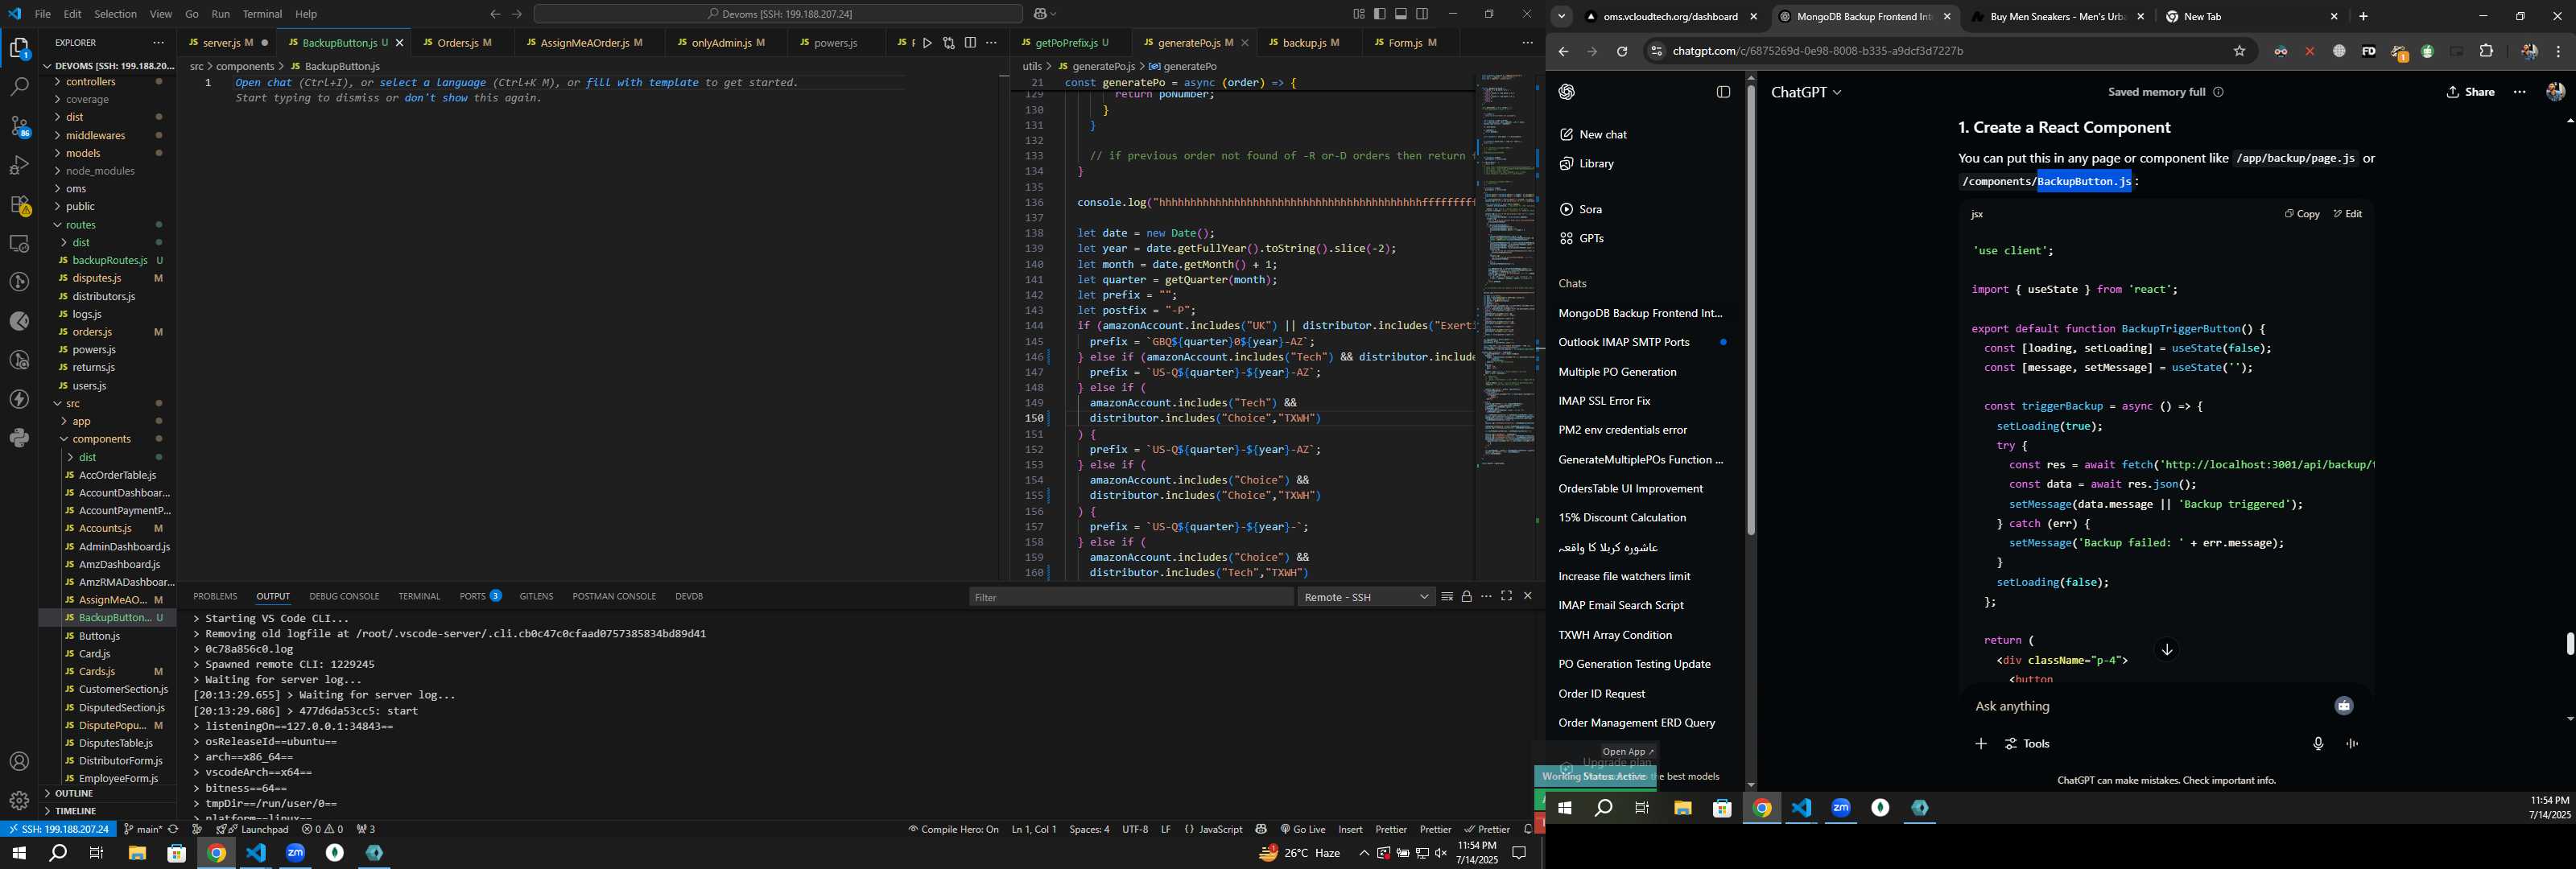Toggle VS Code panel layout button

click(1401, 14)
